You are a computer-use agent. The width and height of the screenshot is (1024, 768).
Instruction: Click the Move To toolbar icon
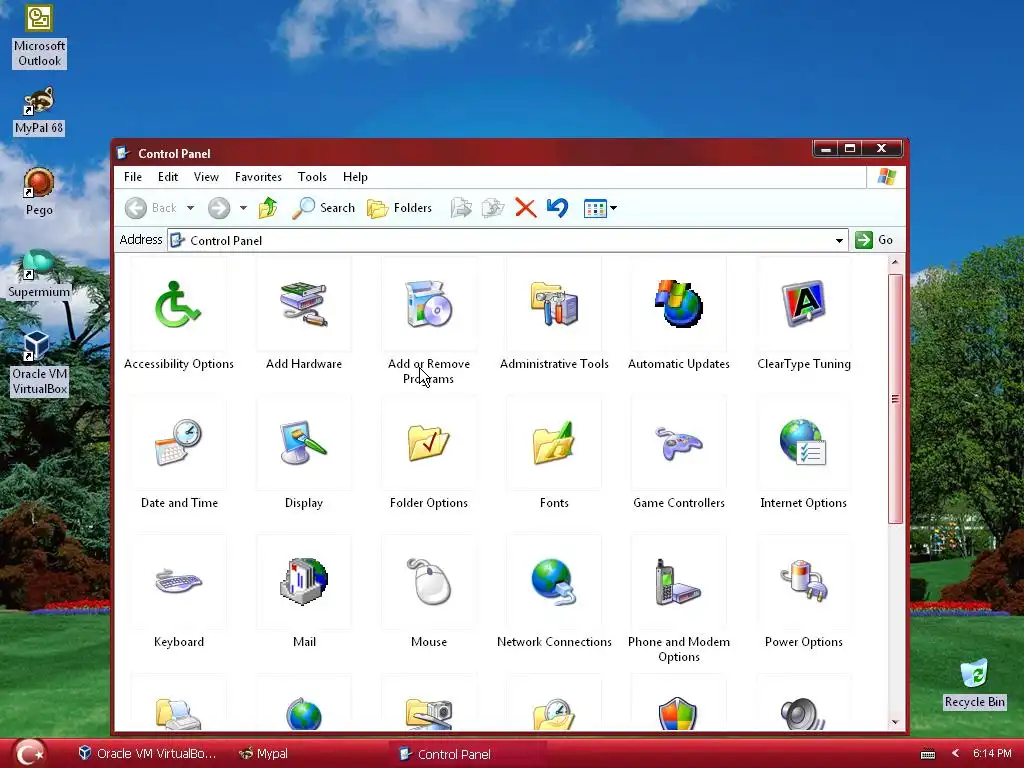point(461,208)
